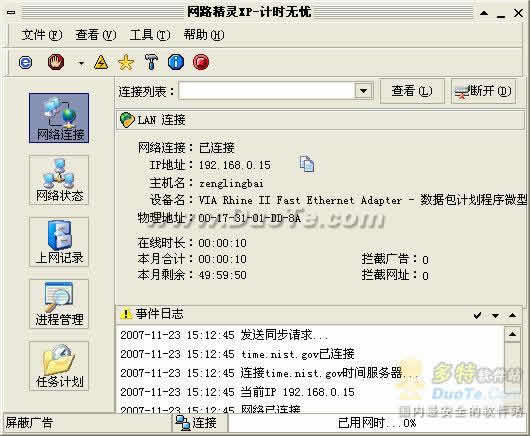
Task: Click the 连接 status bar network icon
Action: [183, 423]
